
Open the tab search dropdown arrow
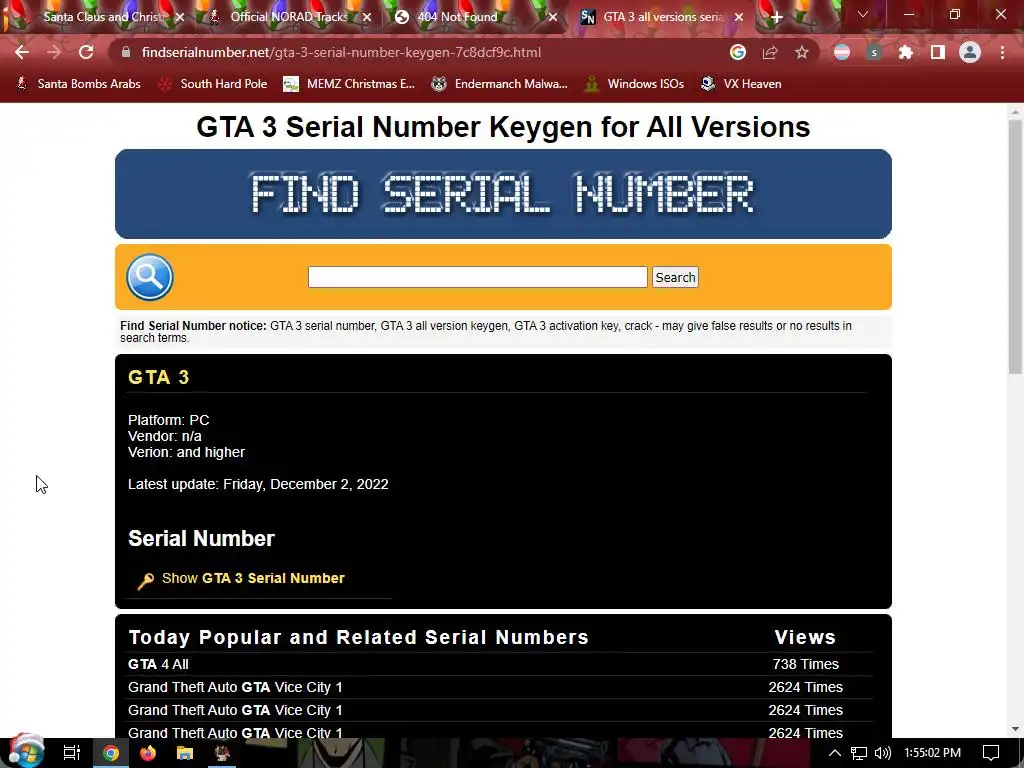coord(863,14)
